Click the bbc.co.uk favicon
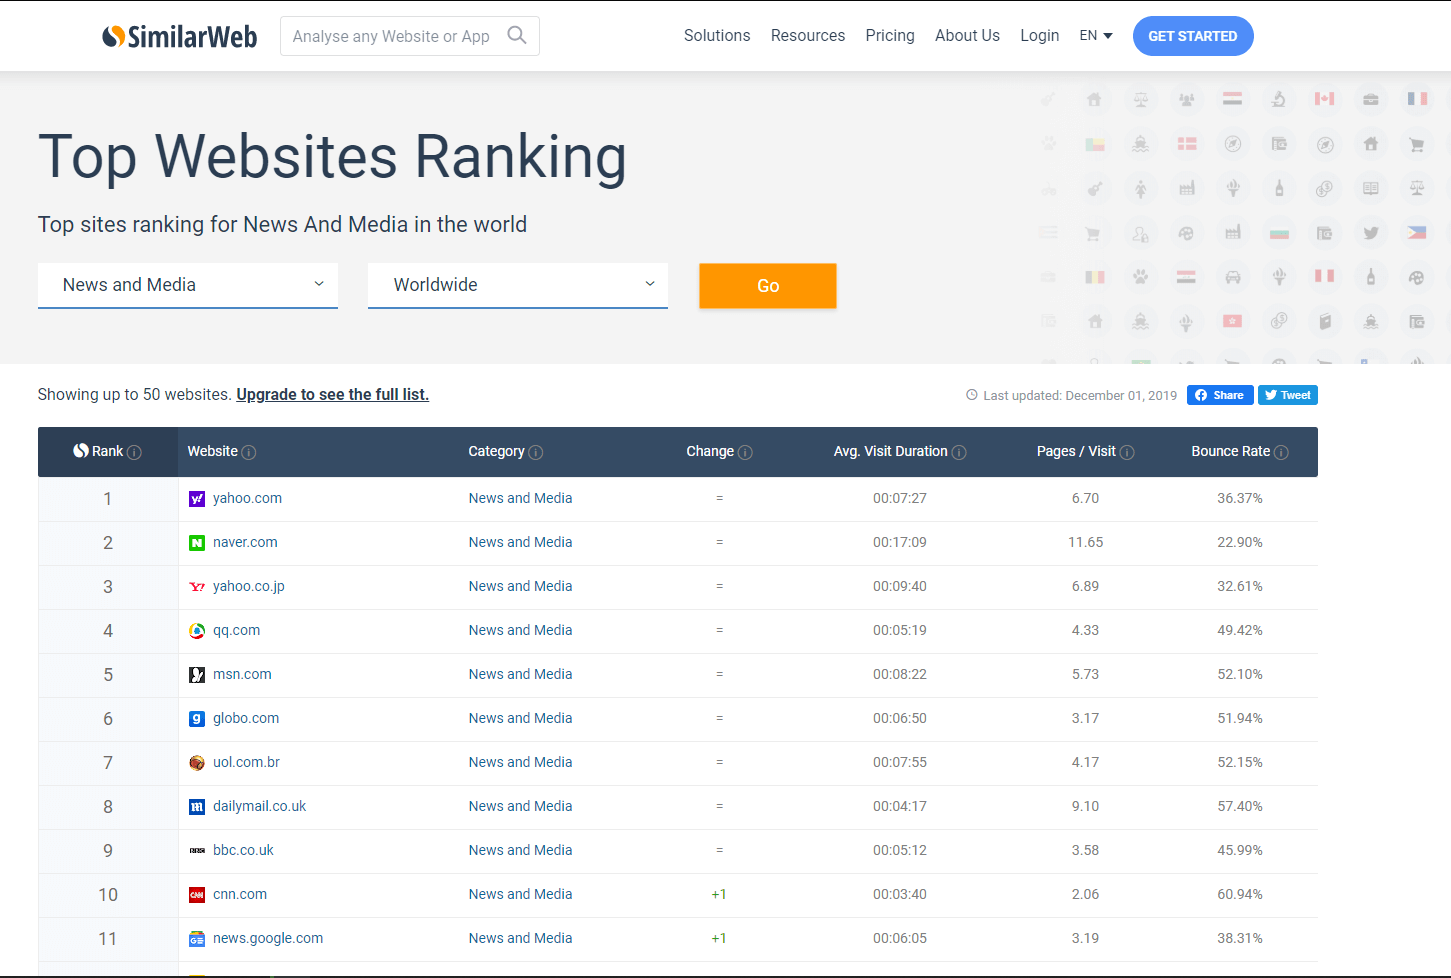The image size is (1451, 978). pos(197,851)
